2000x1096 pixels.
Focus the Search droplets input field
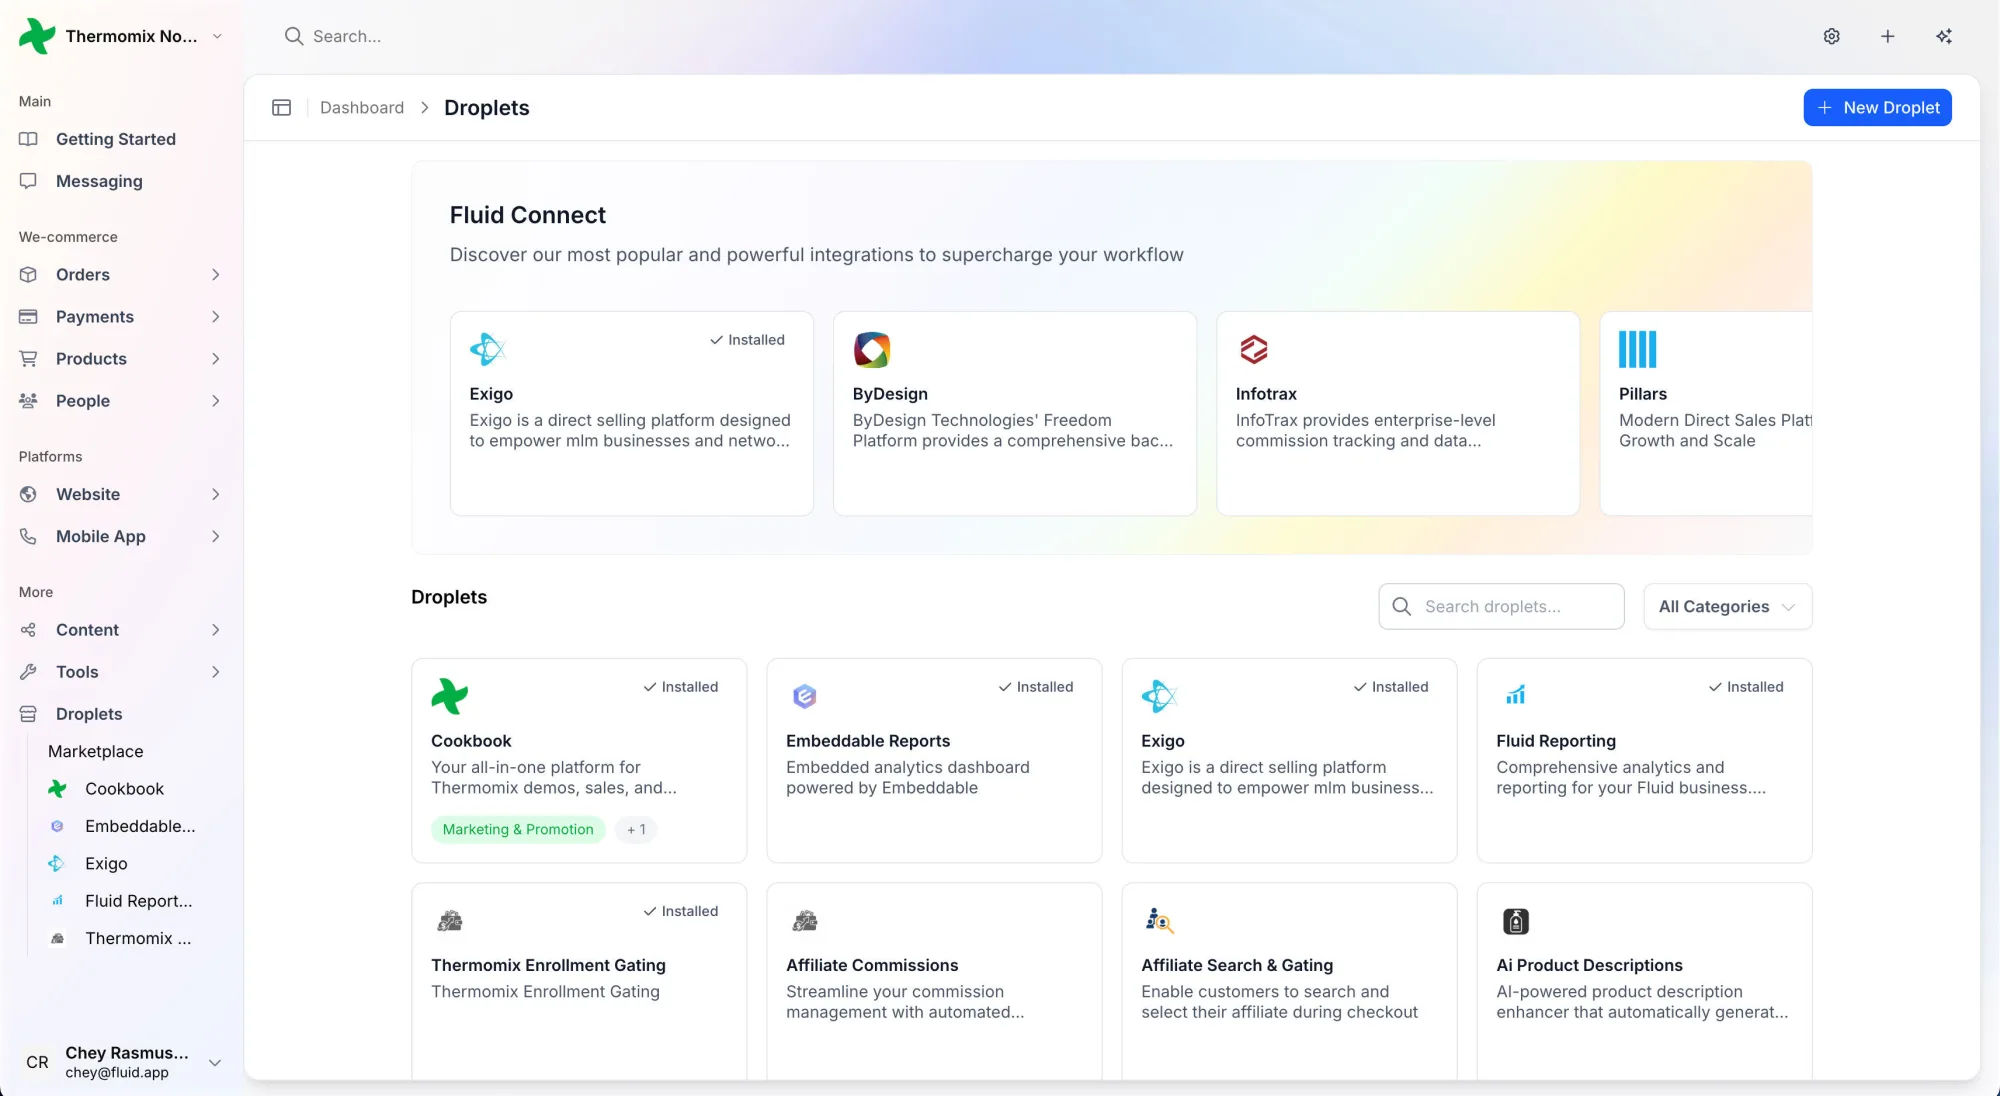tap(1501, 606)
